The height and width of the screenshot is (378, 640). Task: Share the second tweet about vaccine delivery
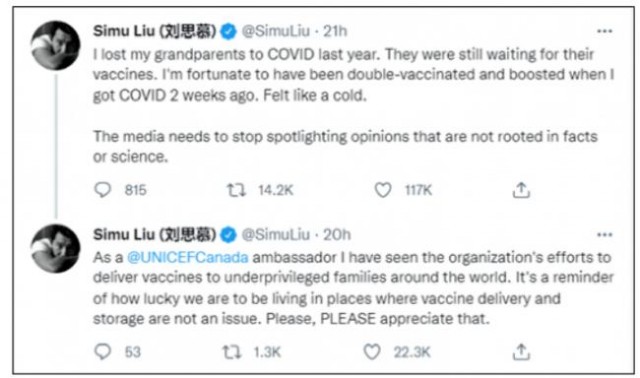coord(521,352)
